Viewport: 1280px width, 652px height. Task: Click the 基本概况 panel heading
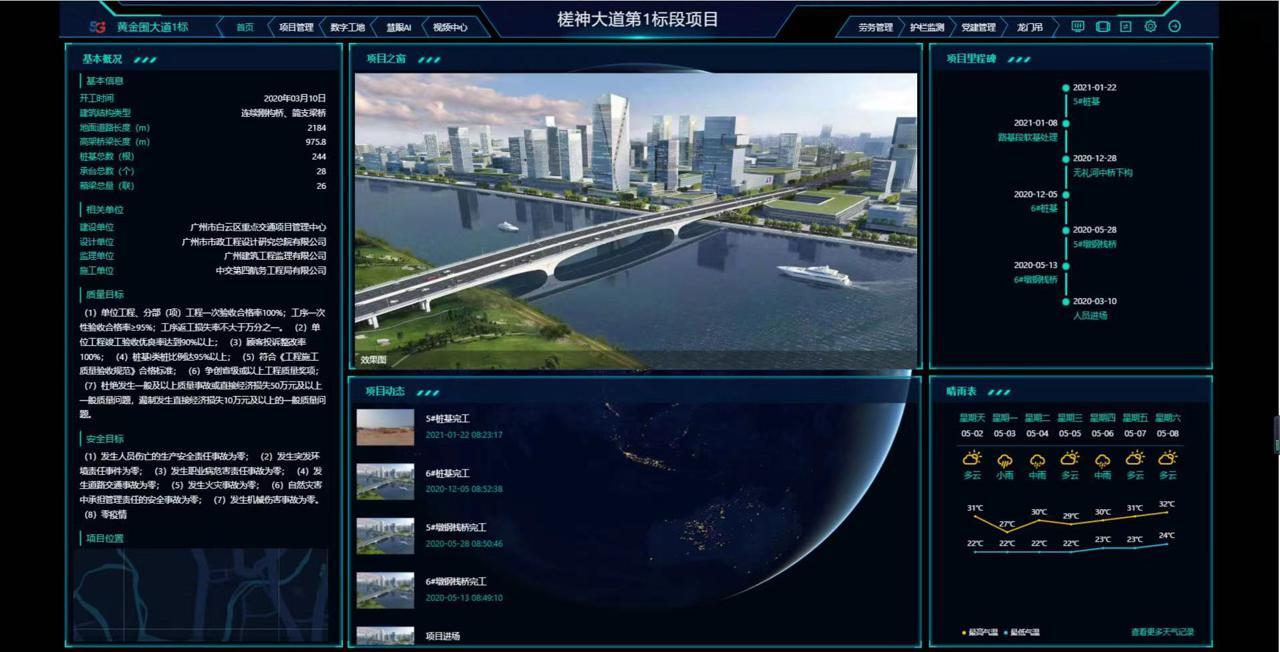pyautogui.click(x=102, y=59)
